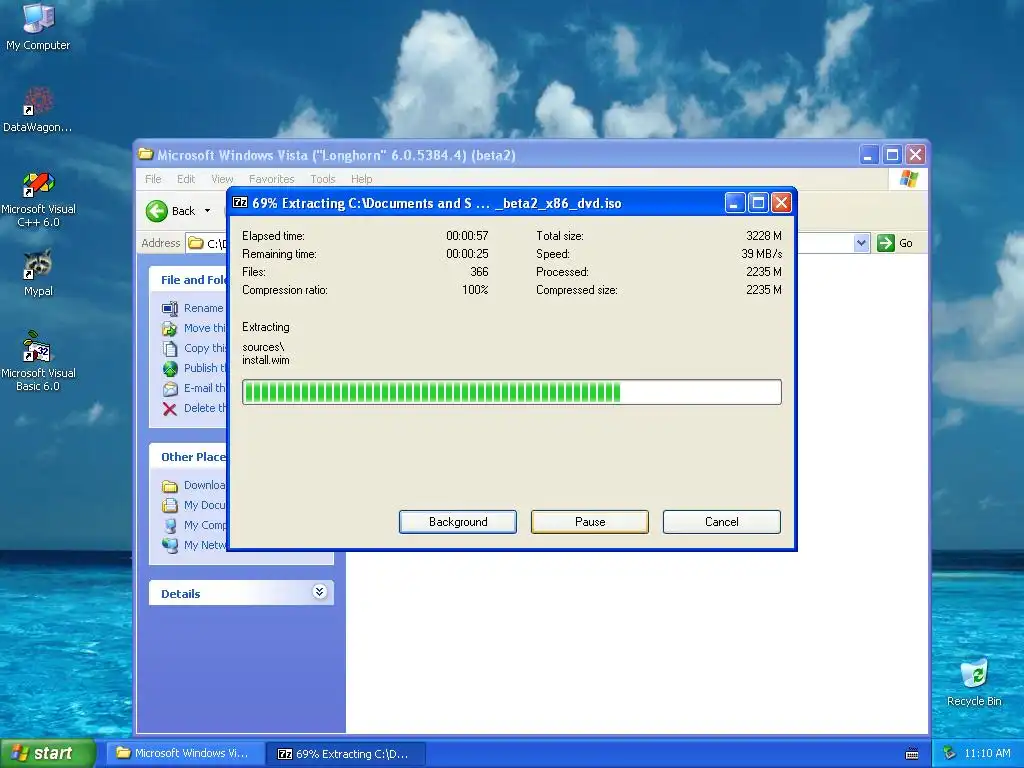Click the keyboard icon in system tray
This screenshot has width=1024, height=768.
pyautogui.click(x=912, y=754)
